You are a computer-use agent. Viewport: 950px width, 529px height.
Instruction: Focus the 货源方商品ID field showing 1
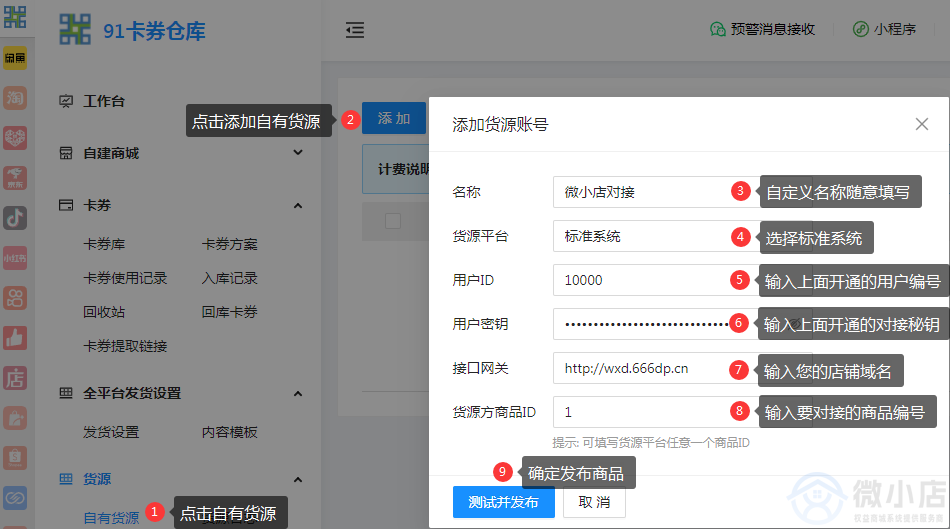tap(682, 412)
